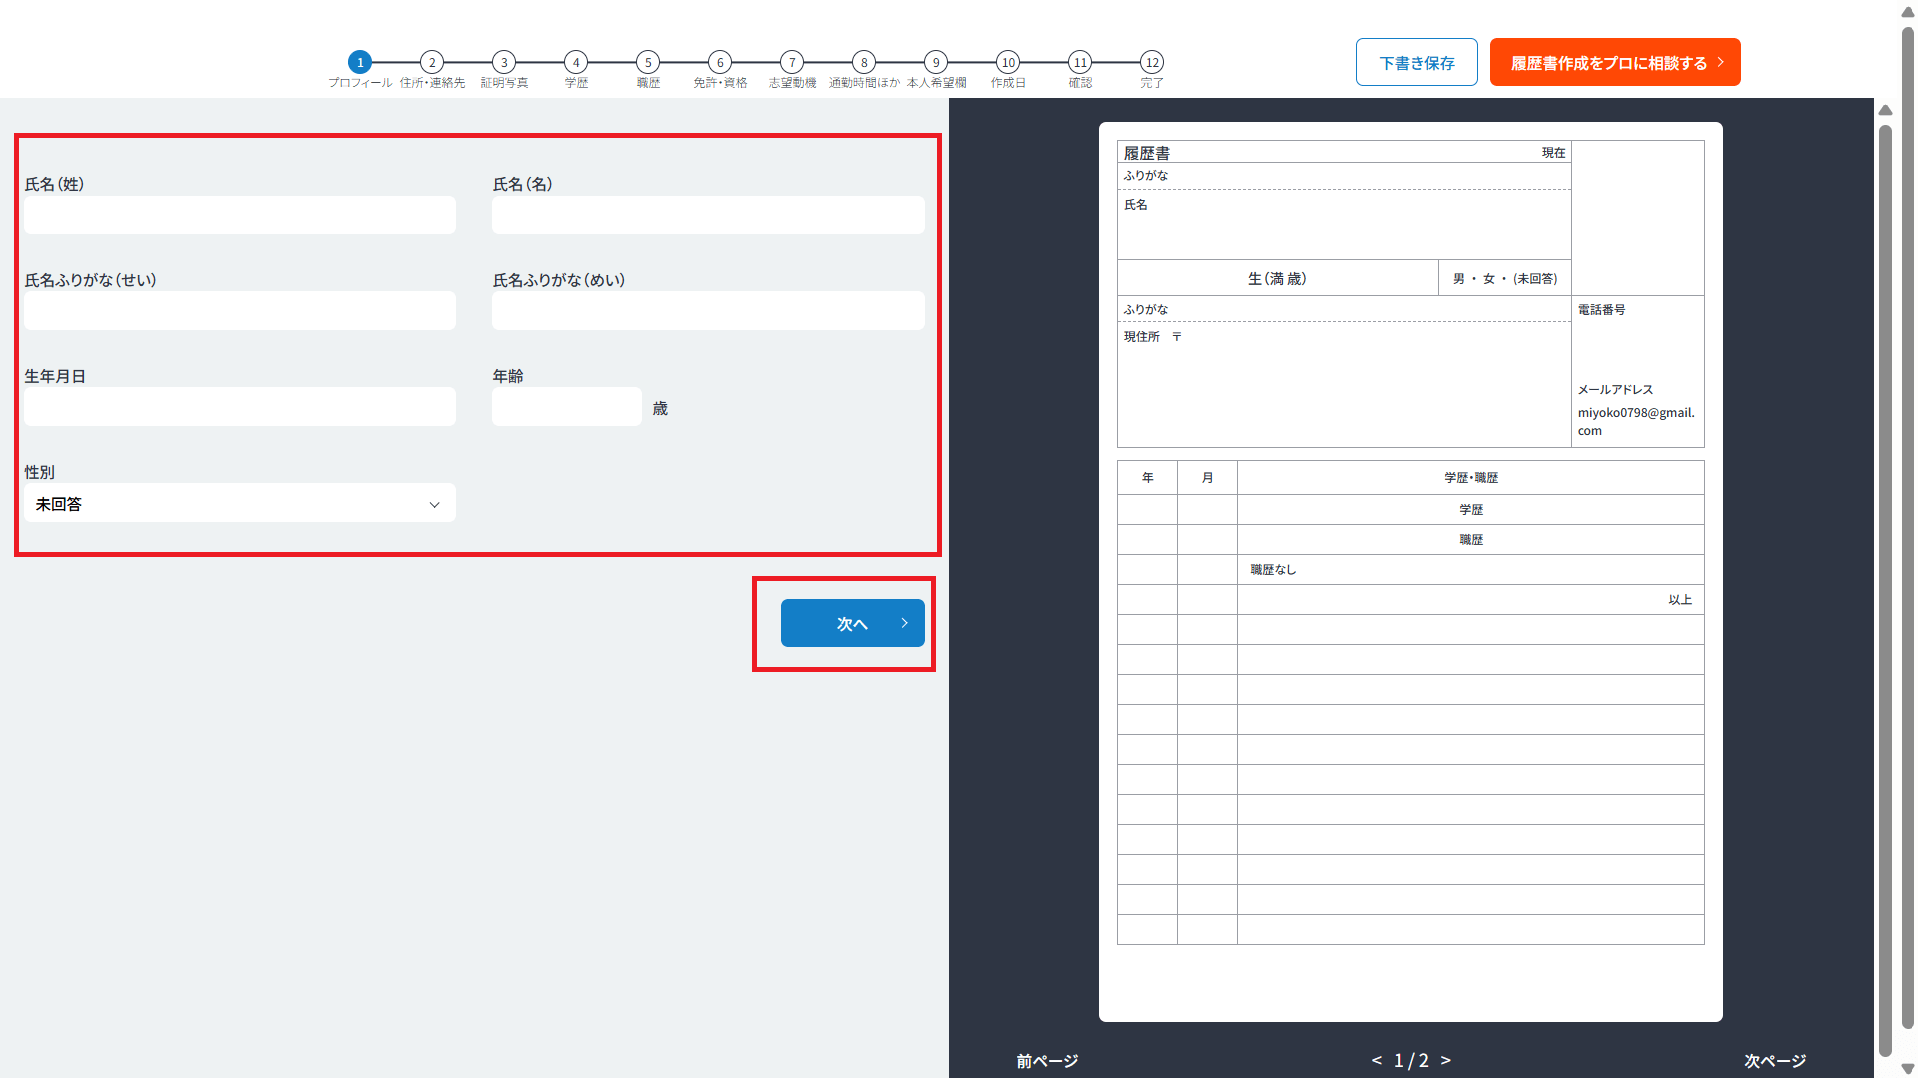
Task: Click the 下書き保存 button
Action: [1416, 63]
